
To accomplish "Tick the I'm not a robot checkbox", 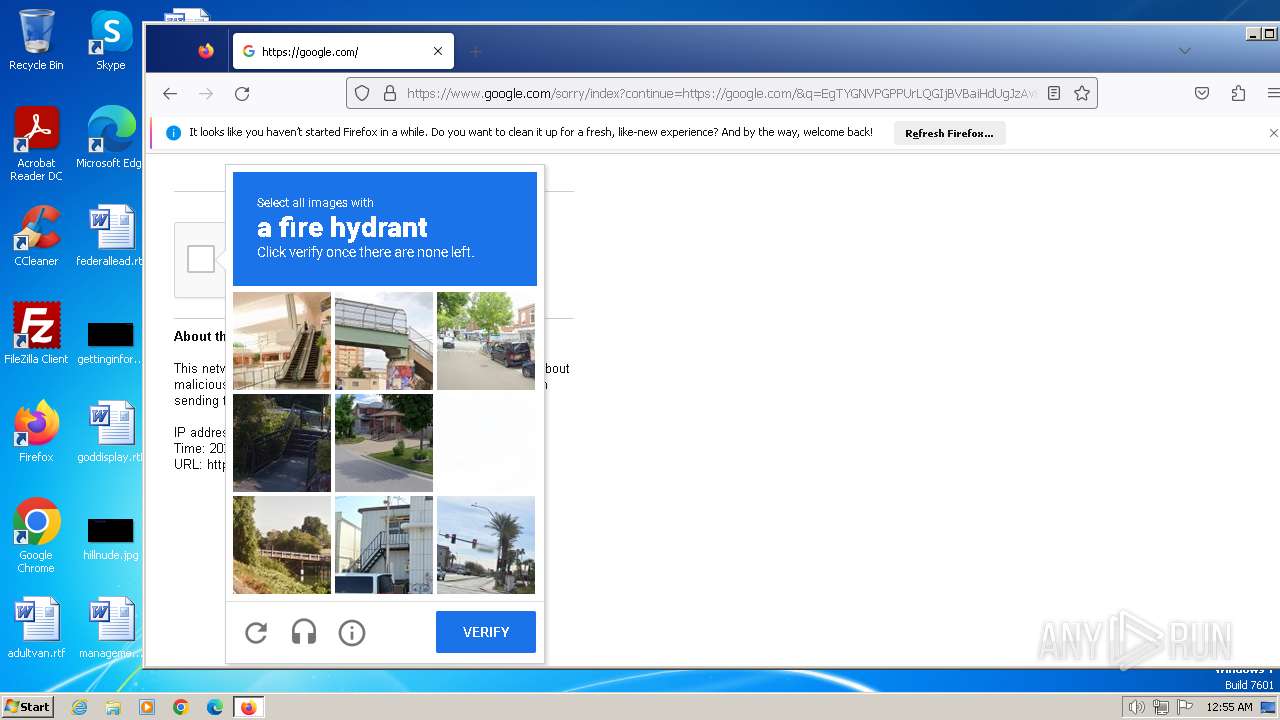I will point(201,259).
